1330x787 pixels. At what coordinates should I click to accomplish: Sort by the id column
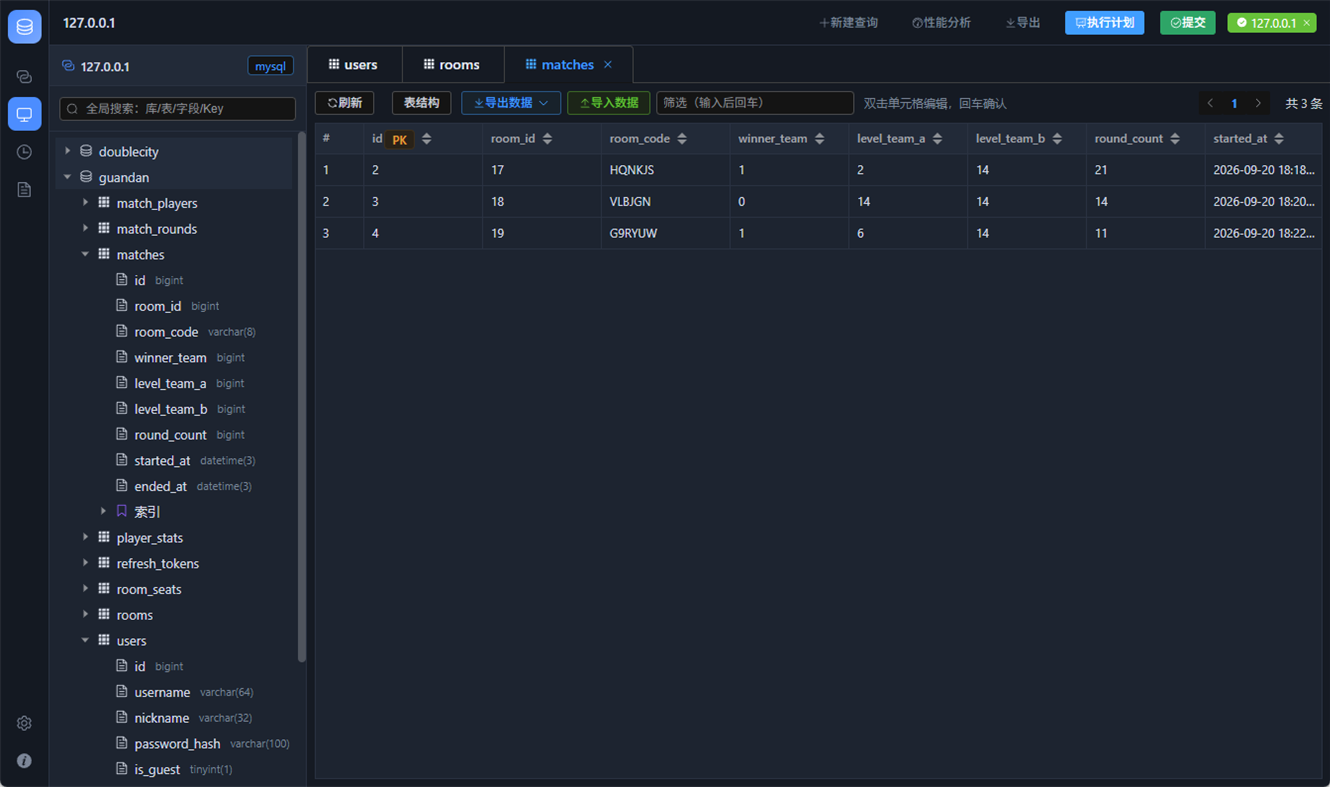pyautogui.click(x=427, y=139)
